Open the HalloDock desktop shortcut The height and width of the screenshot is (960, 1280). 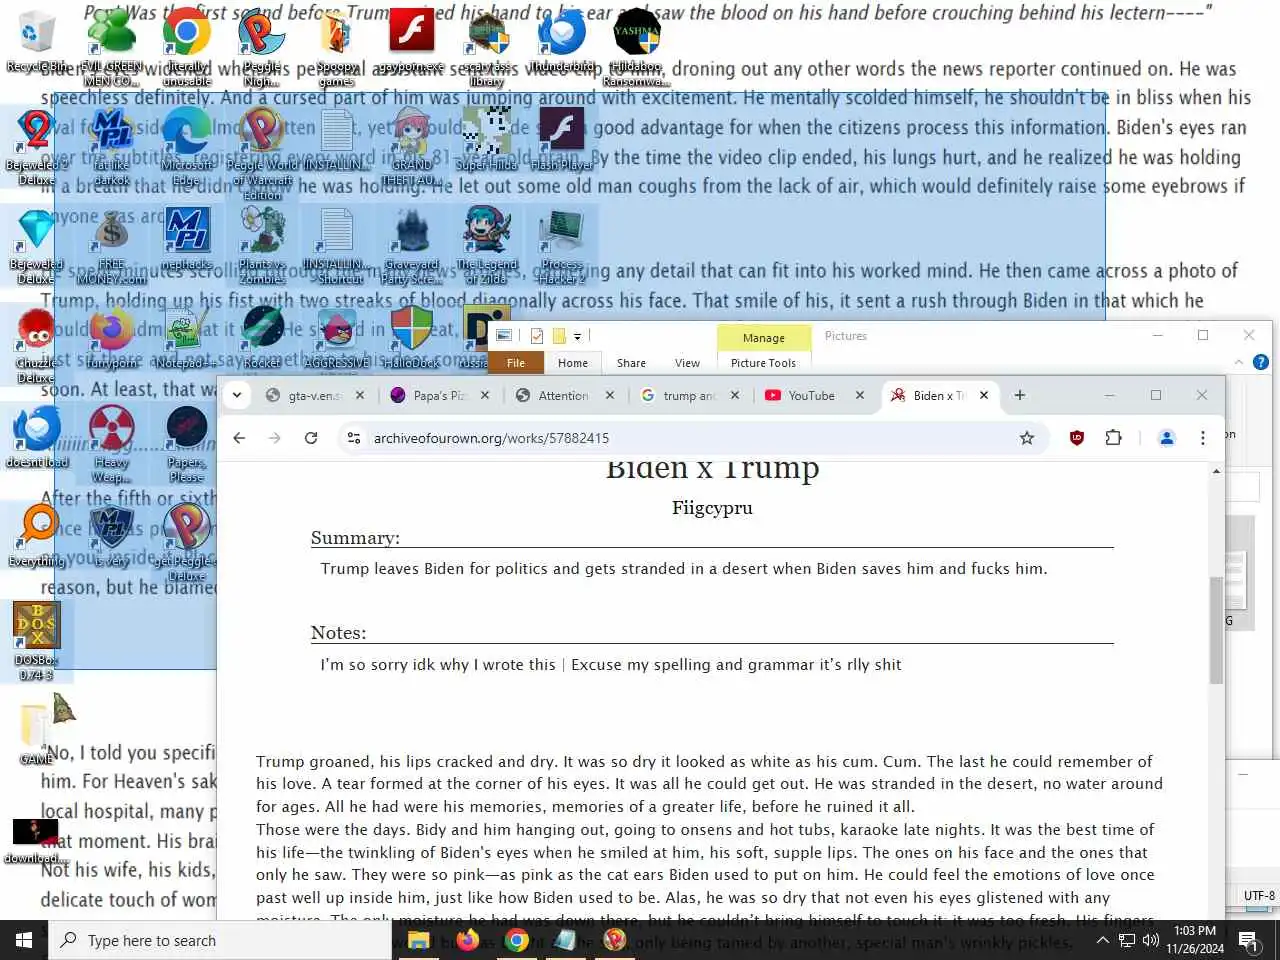point(411,337)
